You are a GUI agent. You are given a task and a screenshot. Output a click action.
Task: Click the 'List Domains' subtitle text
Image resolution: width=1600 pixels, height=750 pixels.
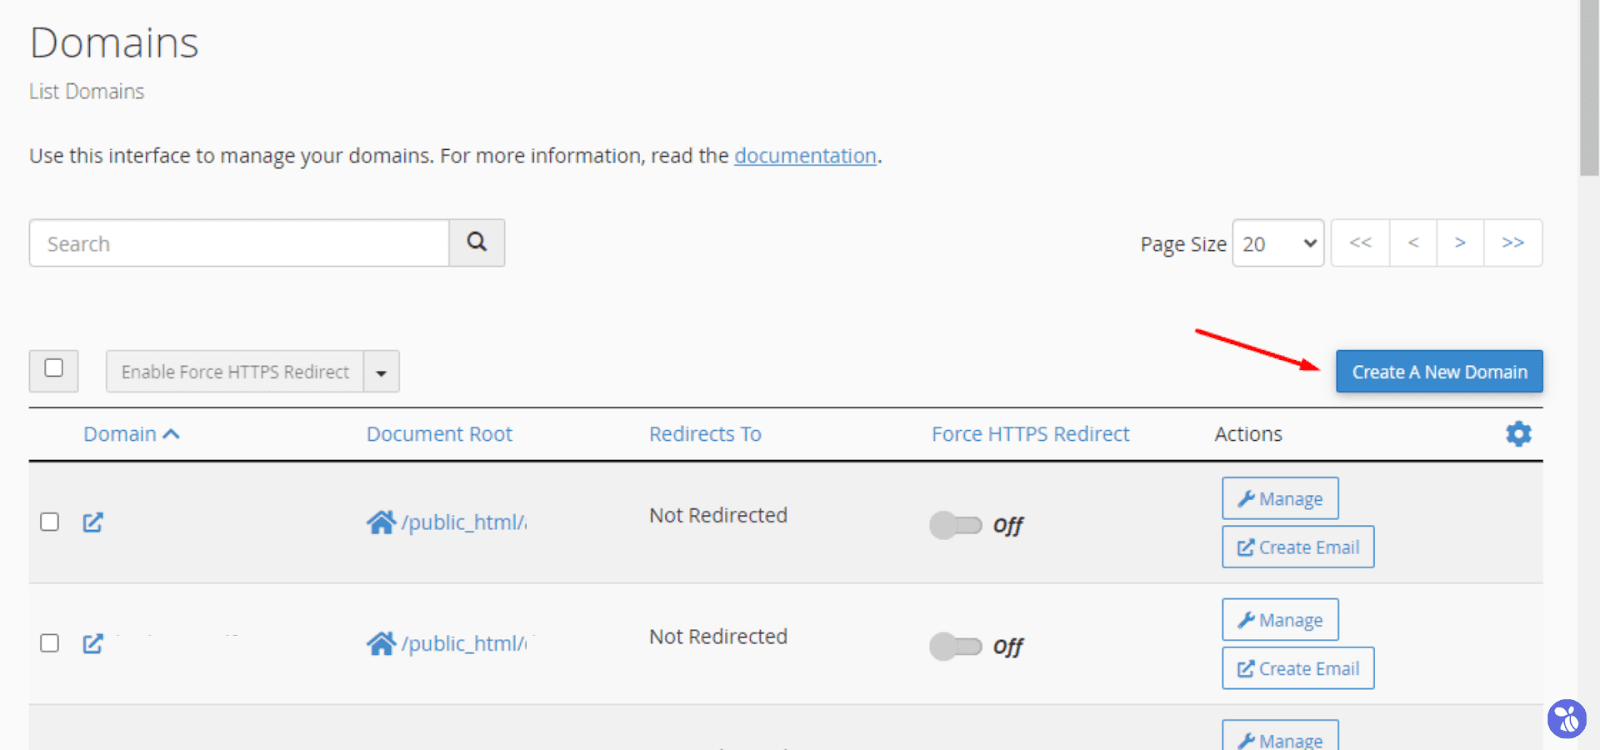86,91
